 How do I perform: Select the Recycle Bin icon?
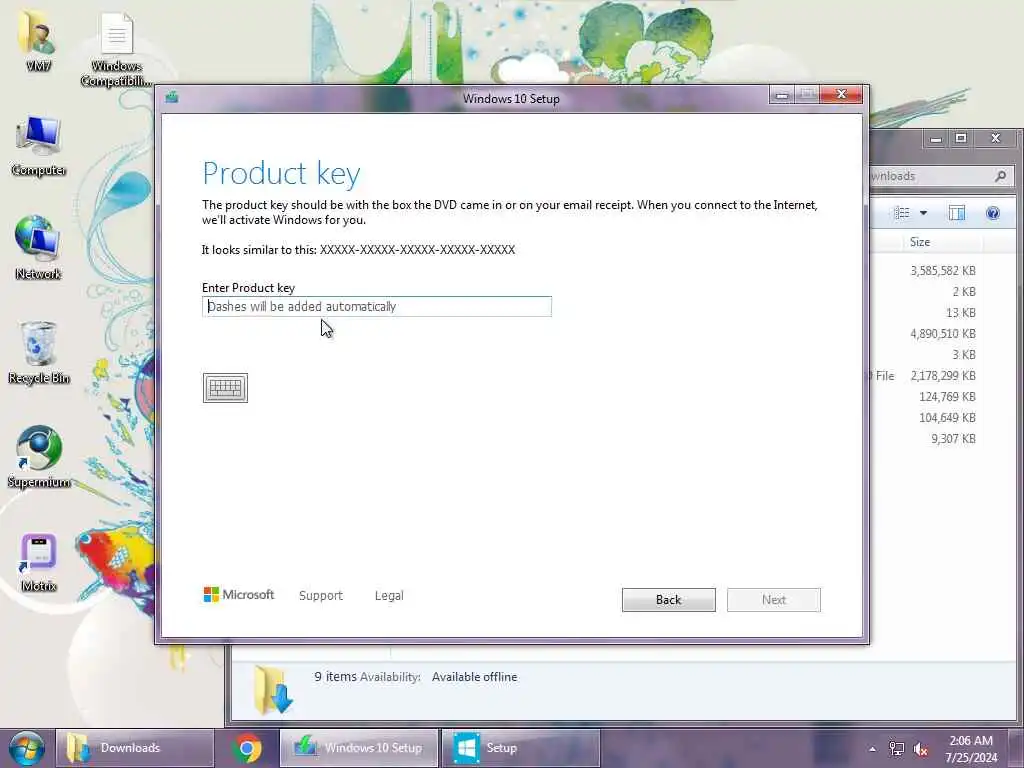pyautogui.click(x=39, y=353)
